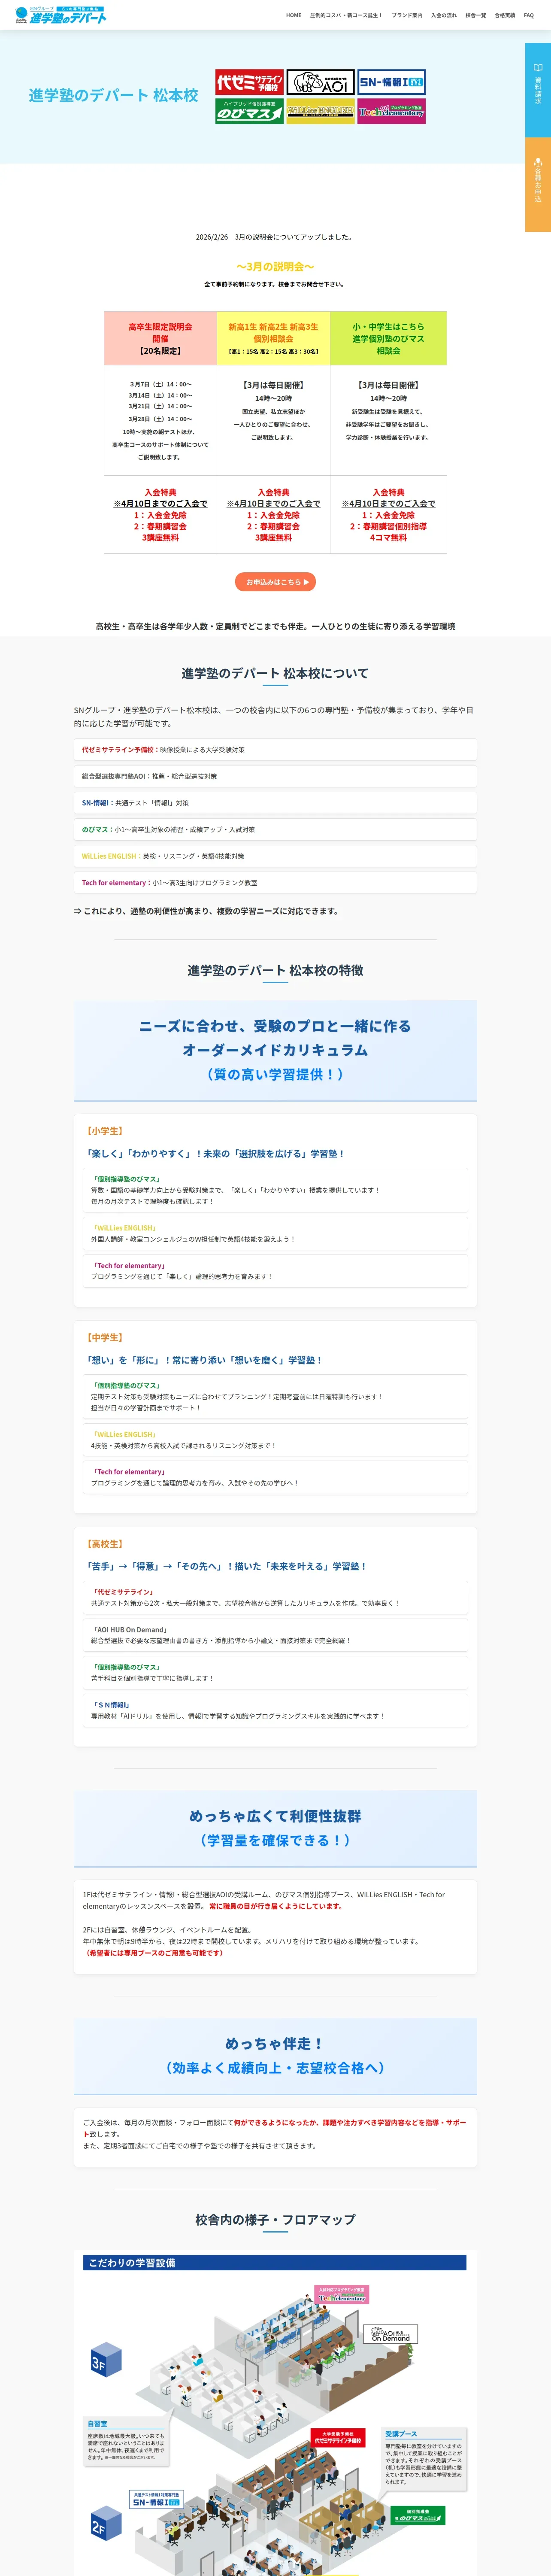Click the 【小学生】 section heading
Viewport: 551px width, 2576px height.
tap(105, 1130)
